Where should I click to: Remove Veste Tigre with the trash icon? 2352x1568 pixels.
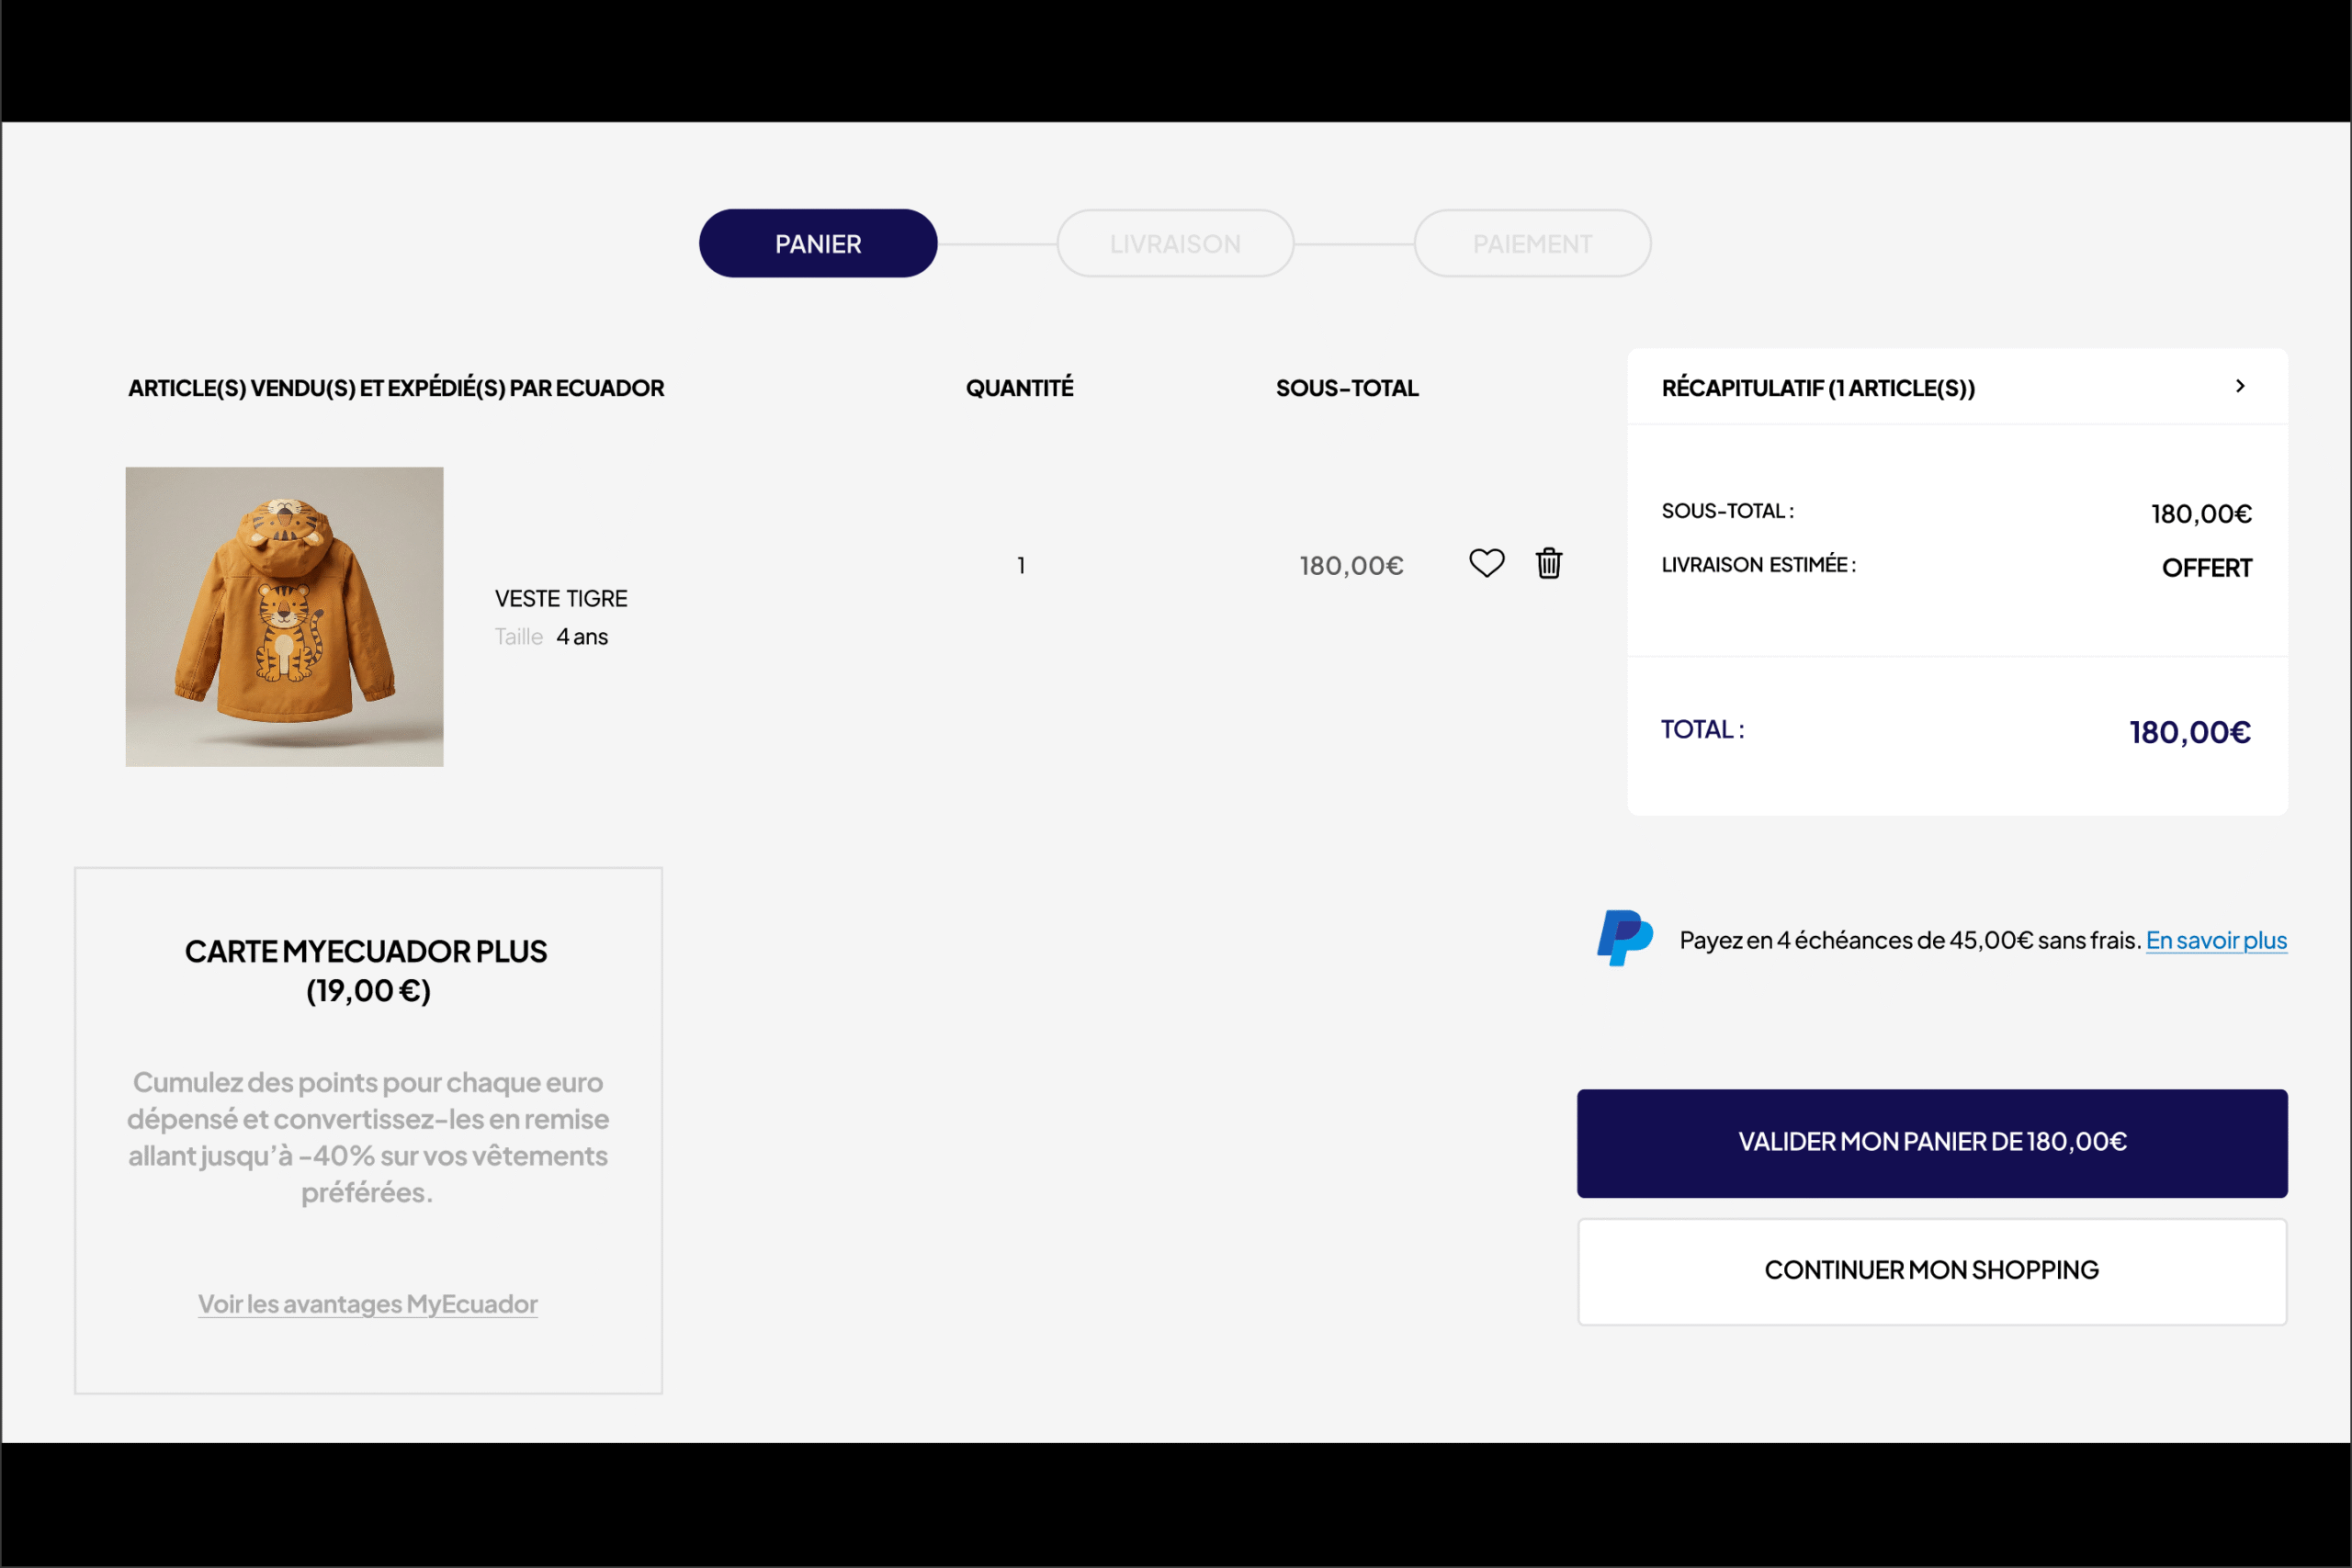click(x=1548, y=564)
